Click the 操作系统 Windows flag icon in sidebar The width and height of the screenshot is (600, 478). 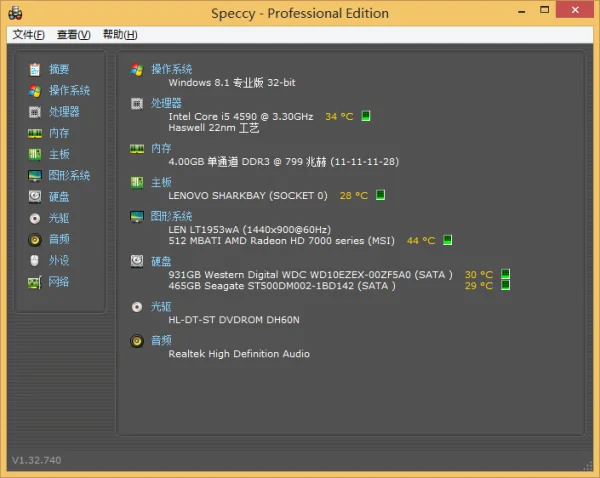(x=35, y=91)
